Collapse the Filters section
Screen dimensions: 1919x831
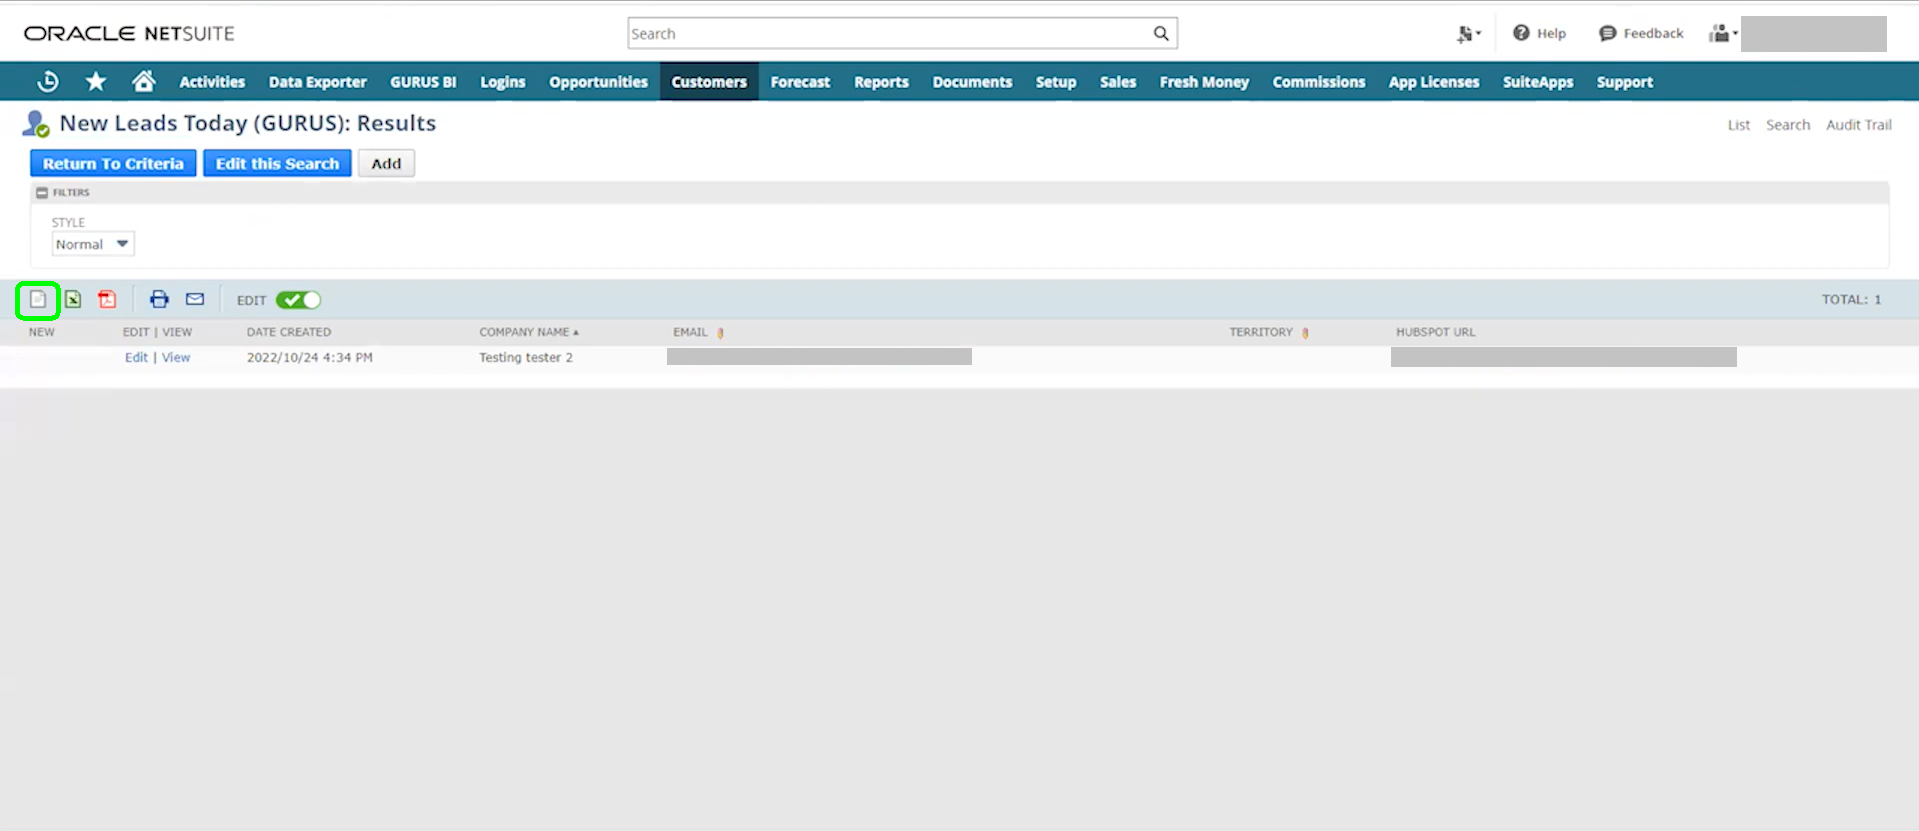click(42, 192)
